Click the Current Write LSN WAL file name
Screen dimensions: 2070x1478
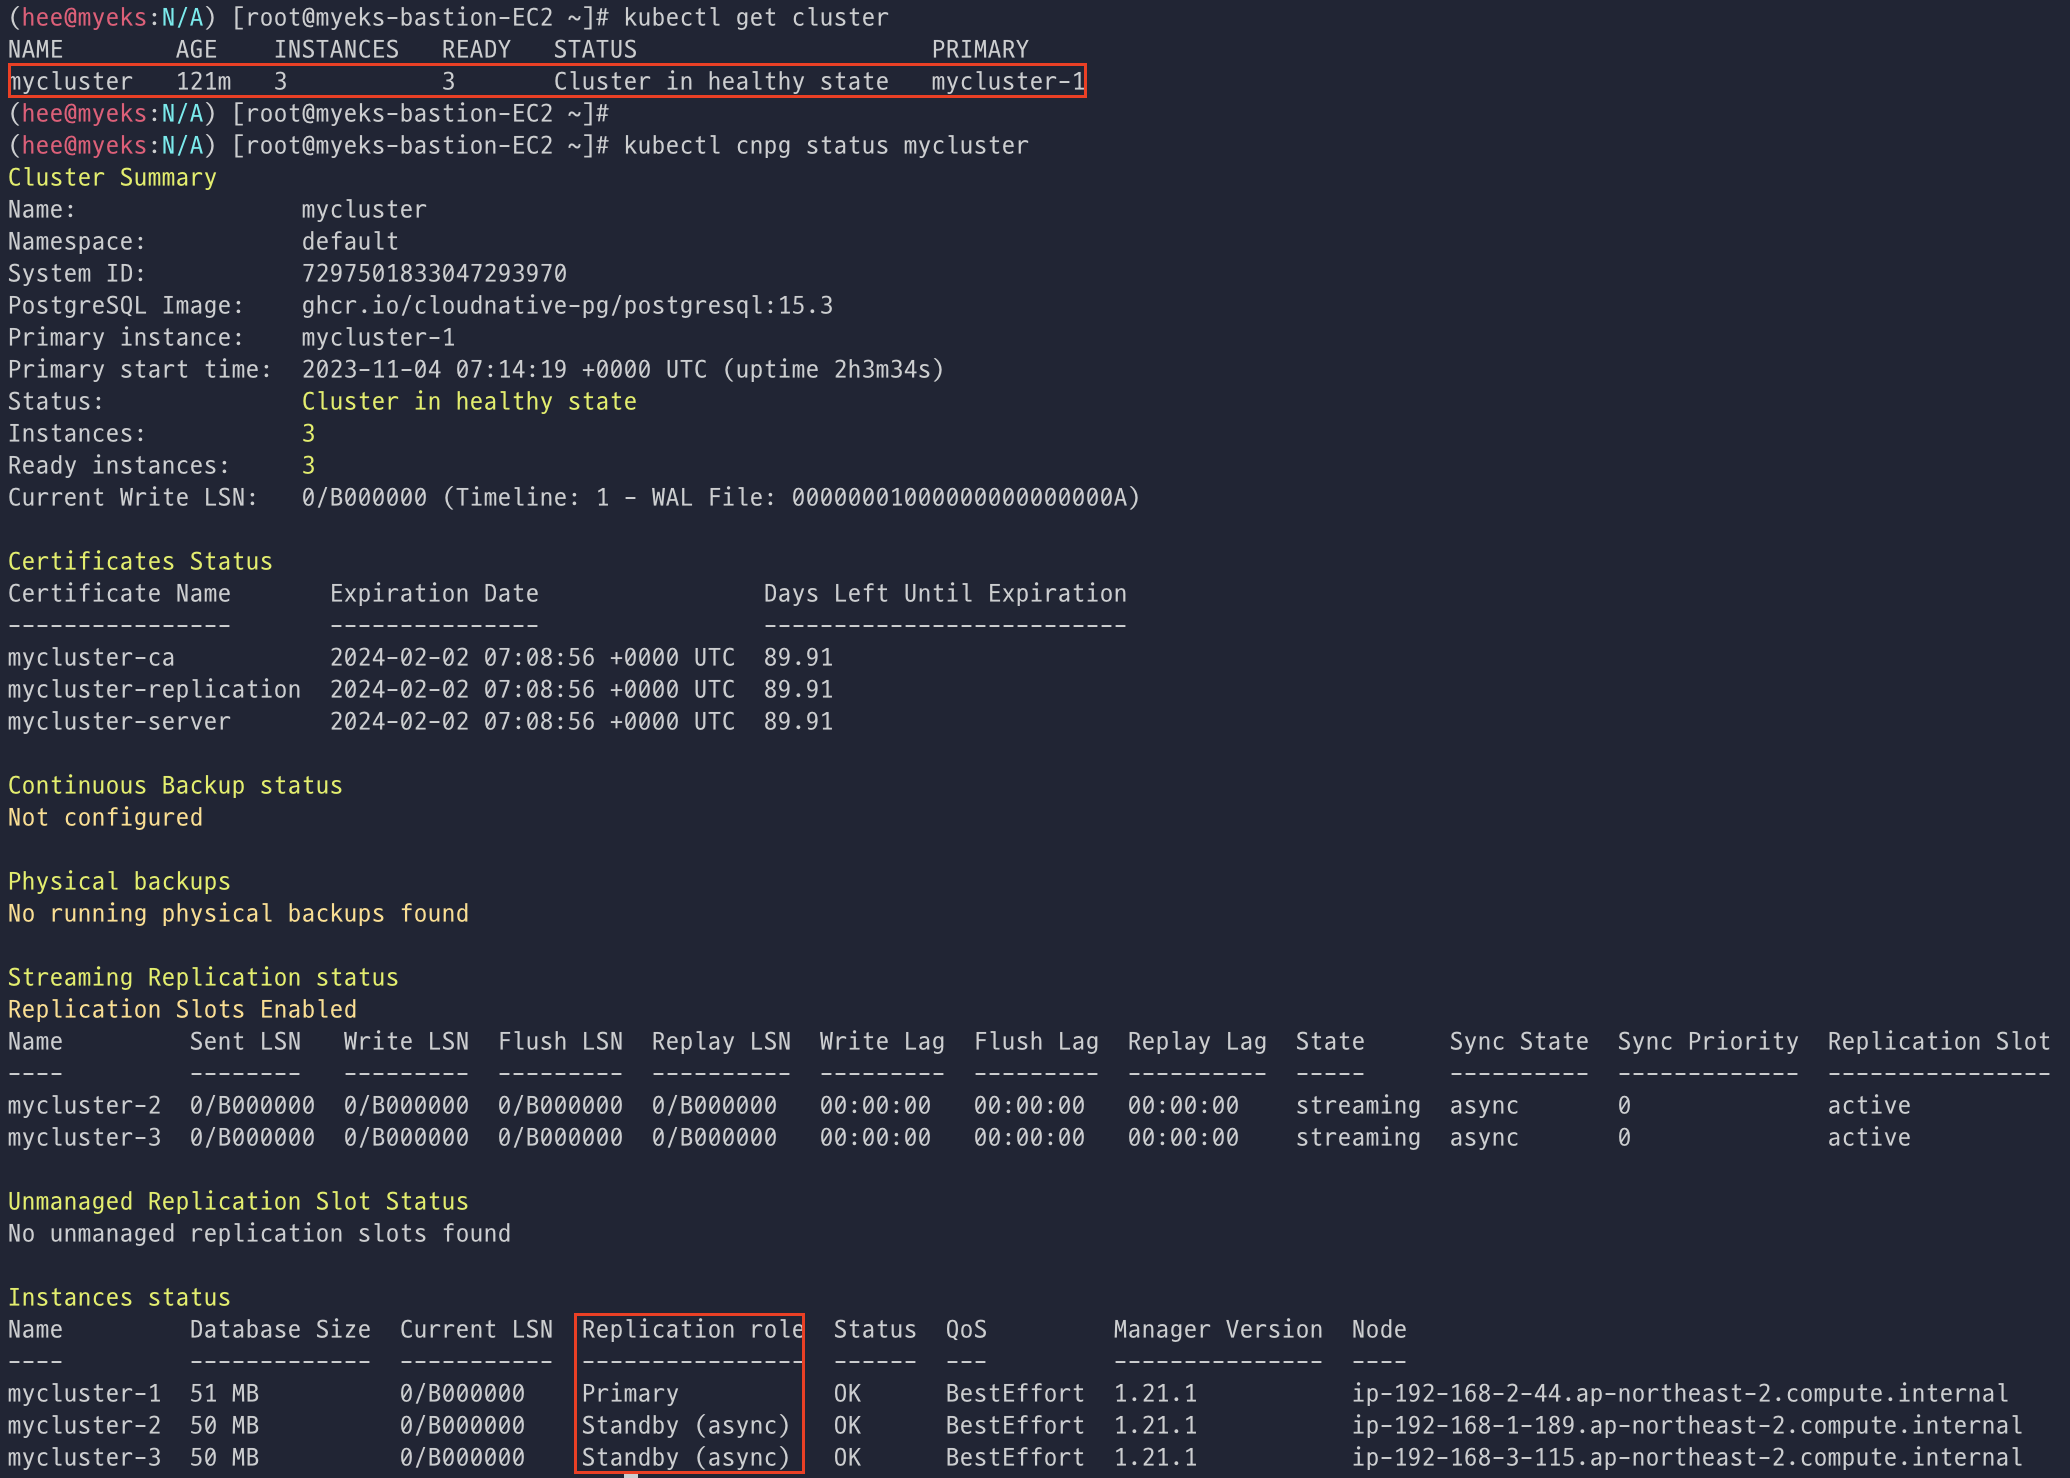pos(959,498)
